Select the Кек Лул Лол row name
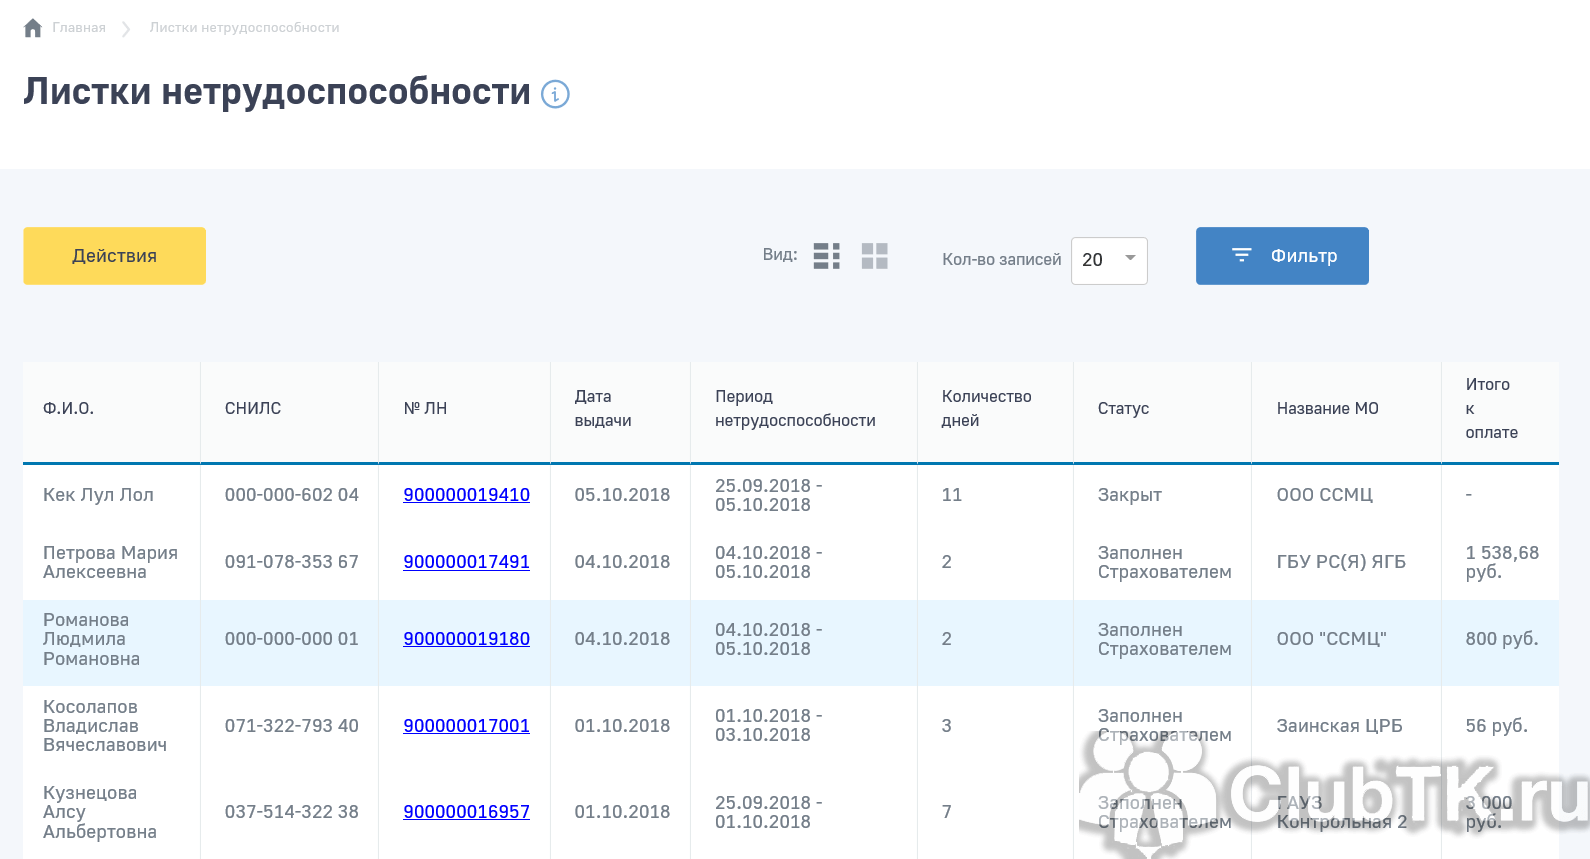Viewport: 1590px width, 859px height. 98,495
